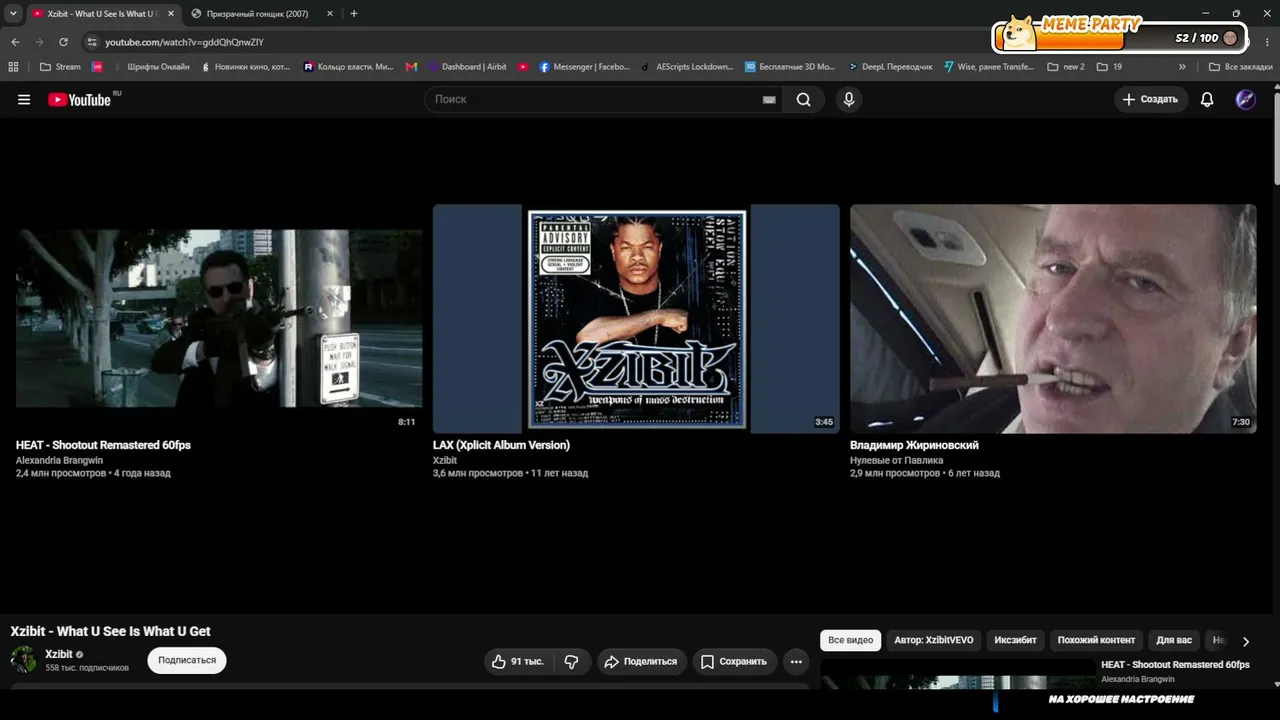The image size is (1280, 720).
Task: Switch to the Xzibit YouTube tab
Action: tap(102, 14)
